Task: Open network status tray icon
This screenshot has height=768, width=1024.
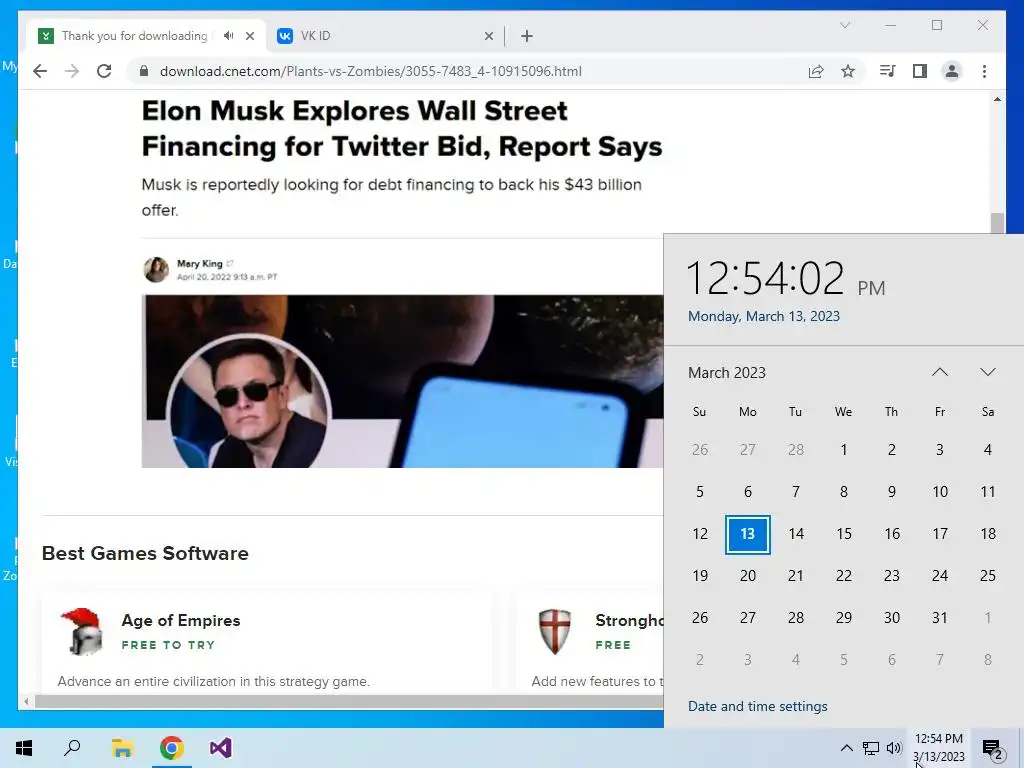Action: pyautogui.click(x=871, y=748)
